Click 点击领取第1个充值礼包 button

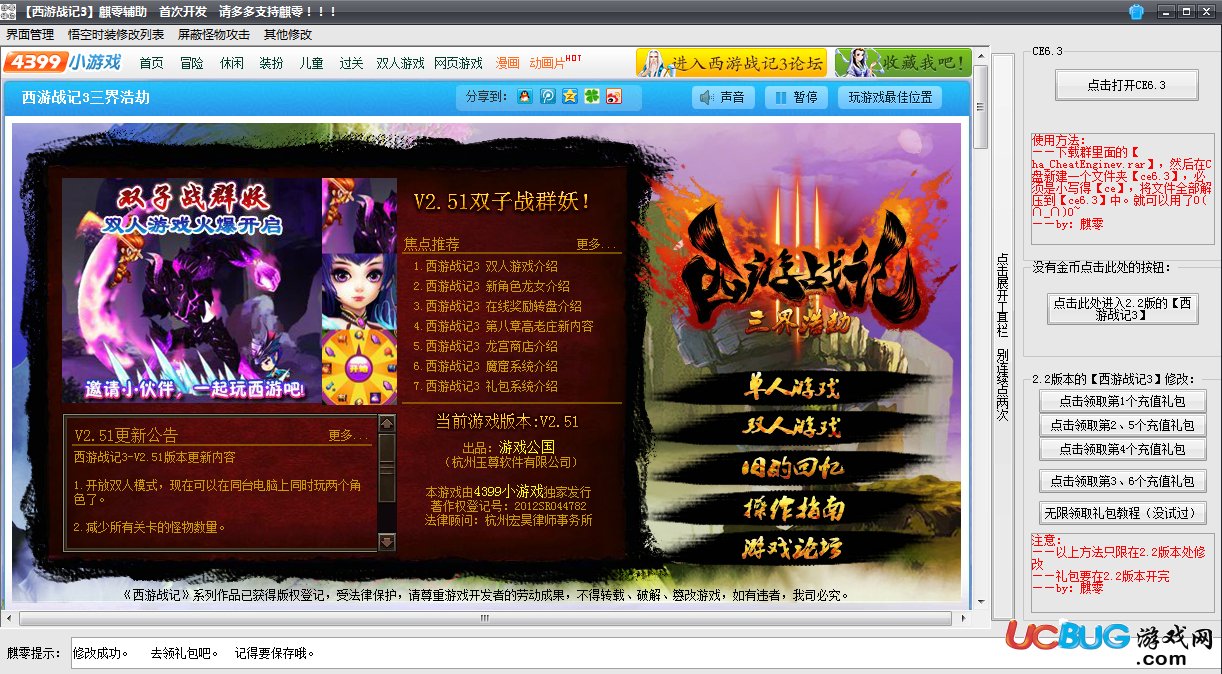1123,401
